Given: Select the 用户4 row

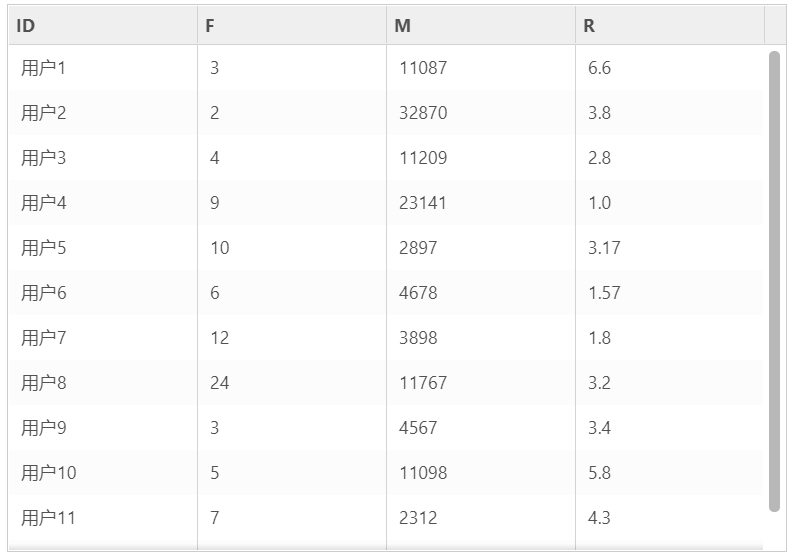Looking at the screenshot, I should click(x=386, y=203).
